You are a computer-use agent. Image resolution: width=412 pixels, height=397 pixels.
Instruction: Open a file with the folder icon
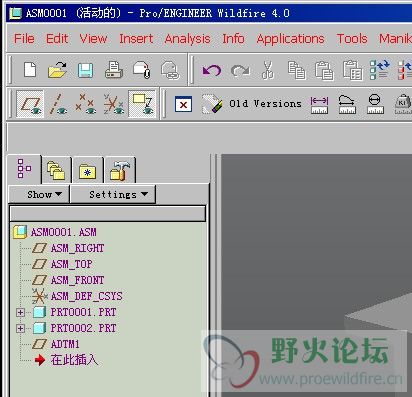click(57, 70)
